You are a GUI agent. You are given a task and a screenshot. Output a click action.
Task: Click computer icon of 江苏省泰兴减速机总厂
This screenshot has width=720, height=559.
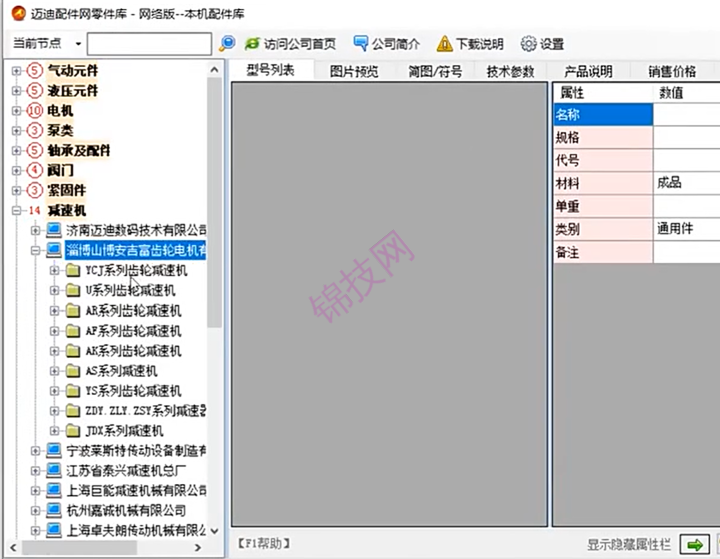pos(54,470)
